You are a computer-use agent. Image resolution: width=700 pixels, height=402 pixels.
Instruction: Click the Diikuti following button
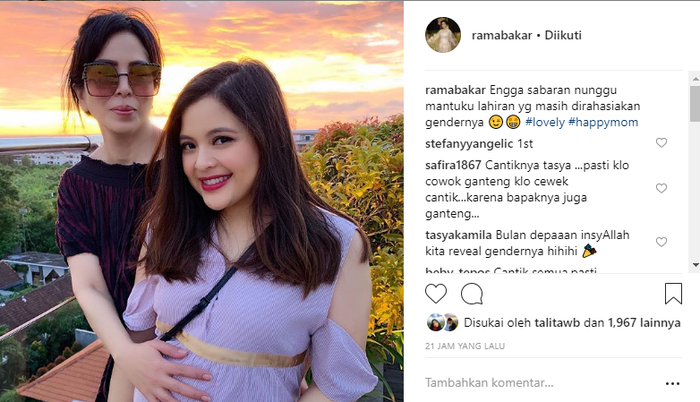[563, 35]
